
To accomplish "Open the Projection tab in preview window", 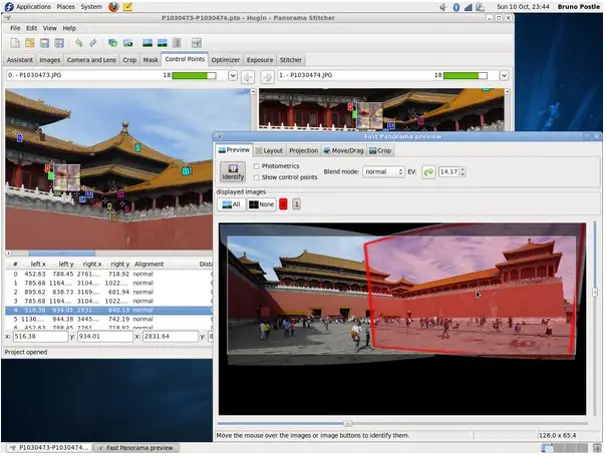I will coord(304,151).
